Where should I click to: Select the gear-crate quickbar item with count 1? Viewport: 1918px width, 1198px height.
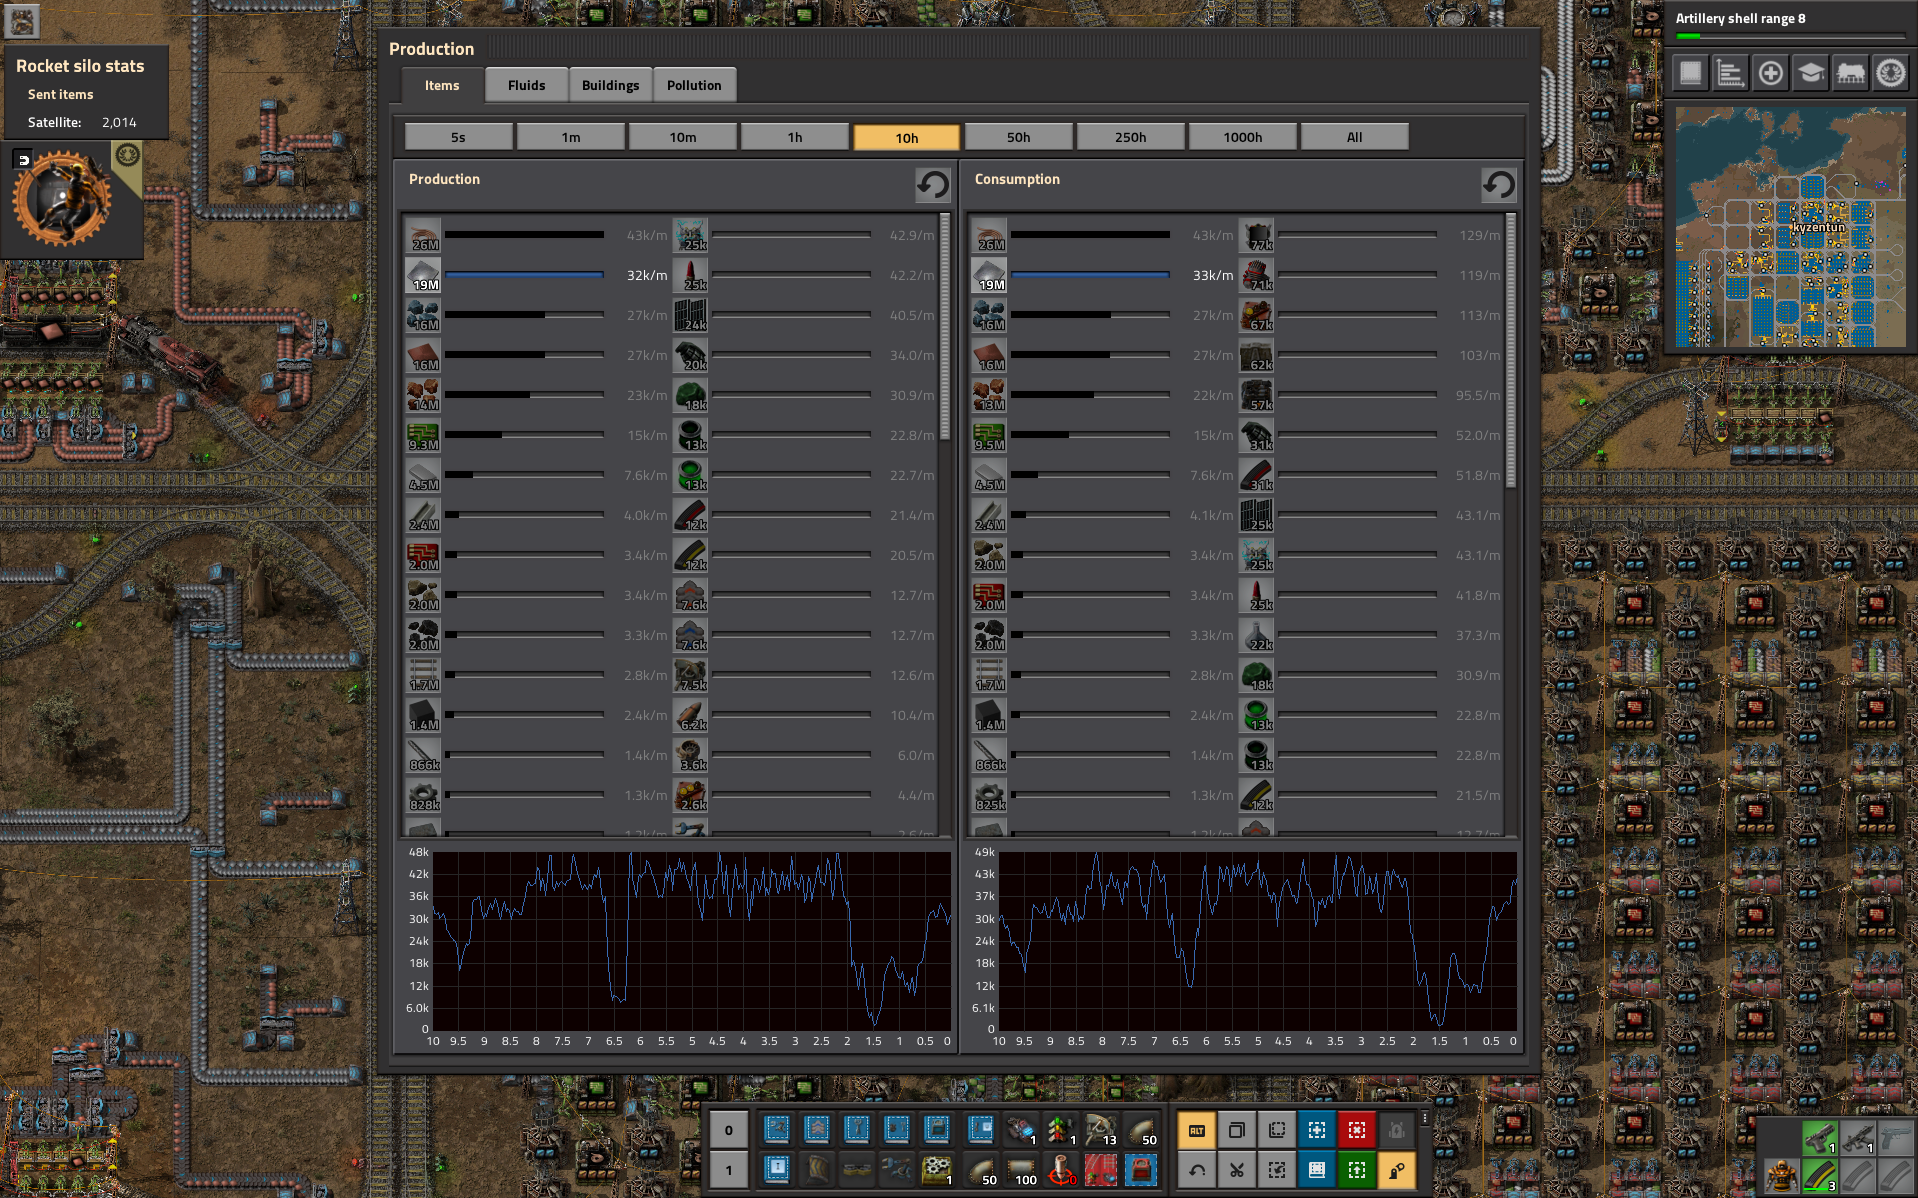point(937,1169)
